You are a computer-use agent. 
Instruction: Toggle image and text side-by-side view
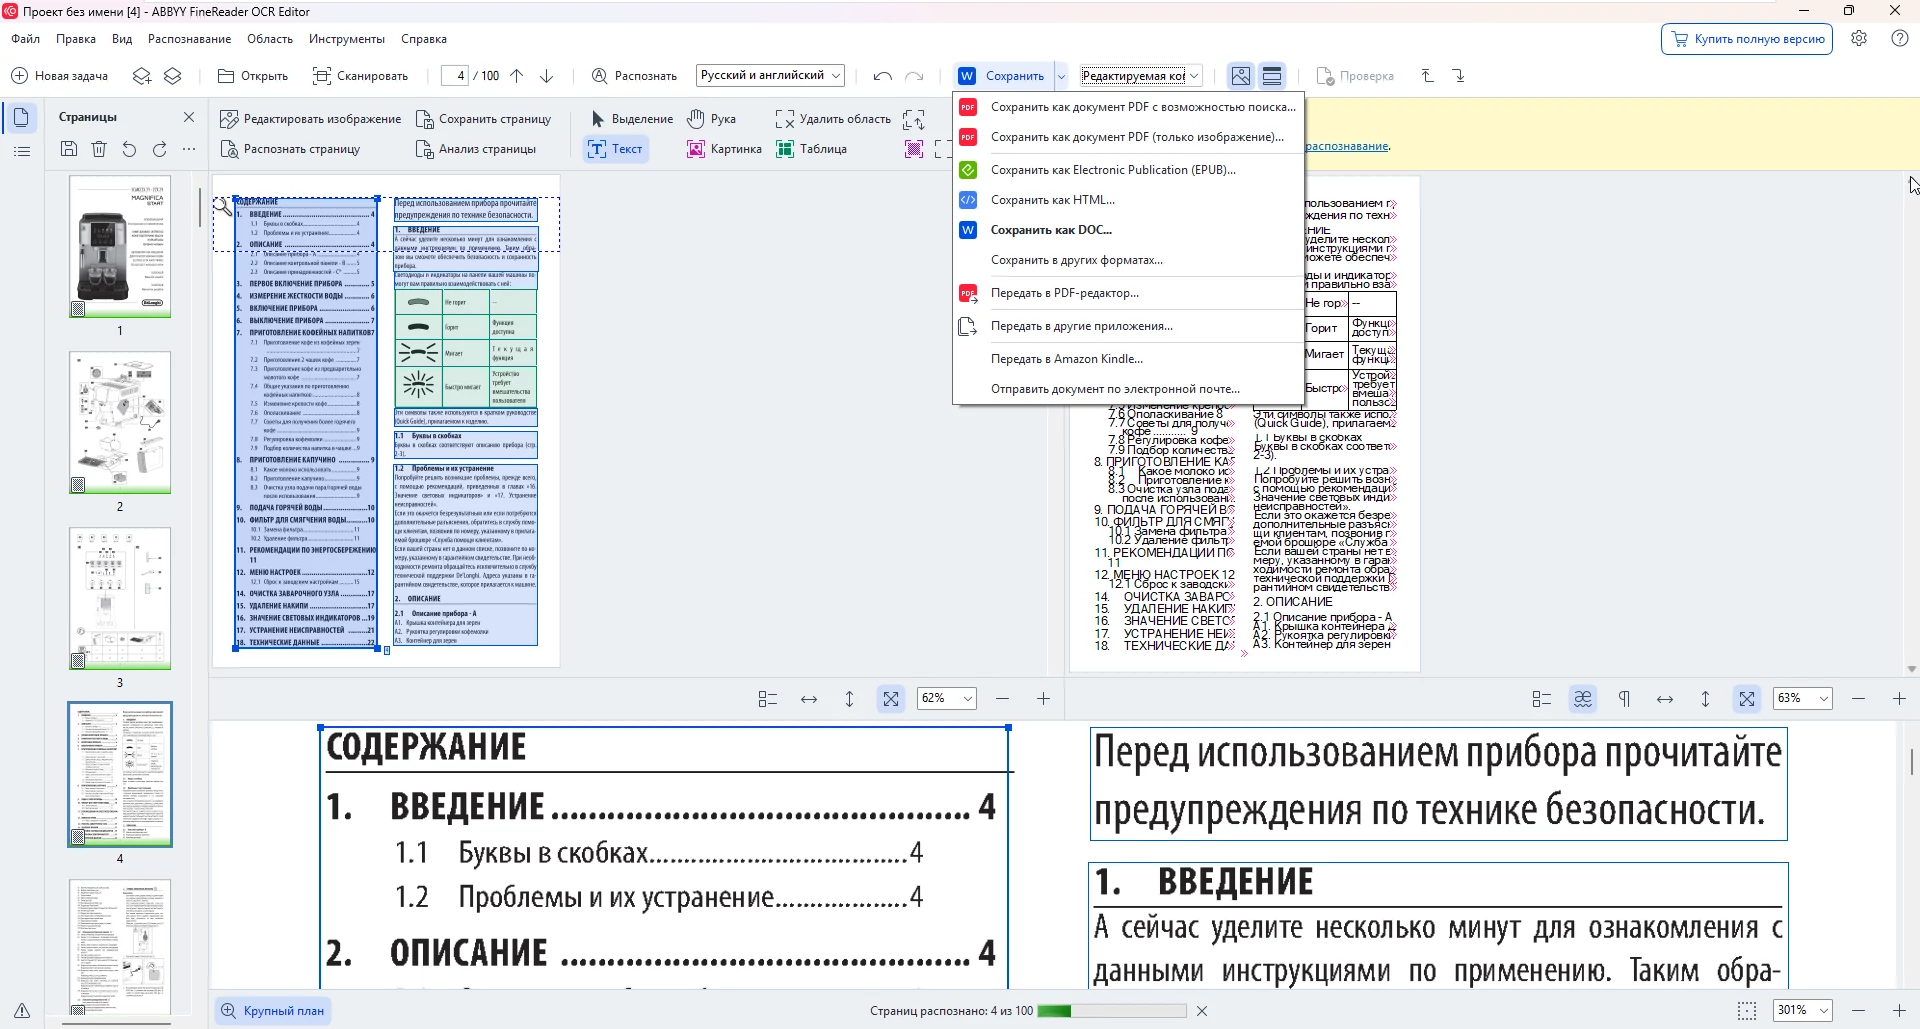(x=1241, y=76)
